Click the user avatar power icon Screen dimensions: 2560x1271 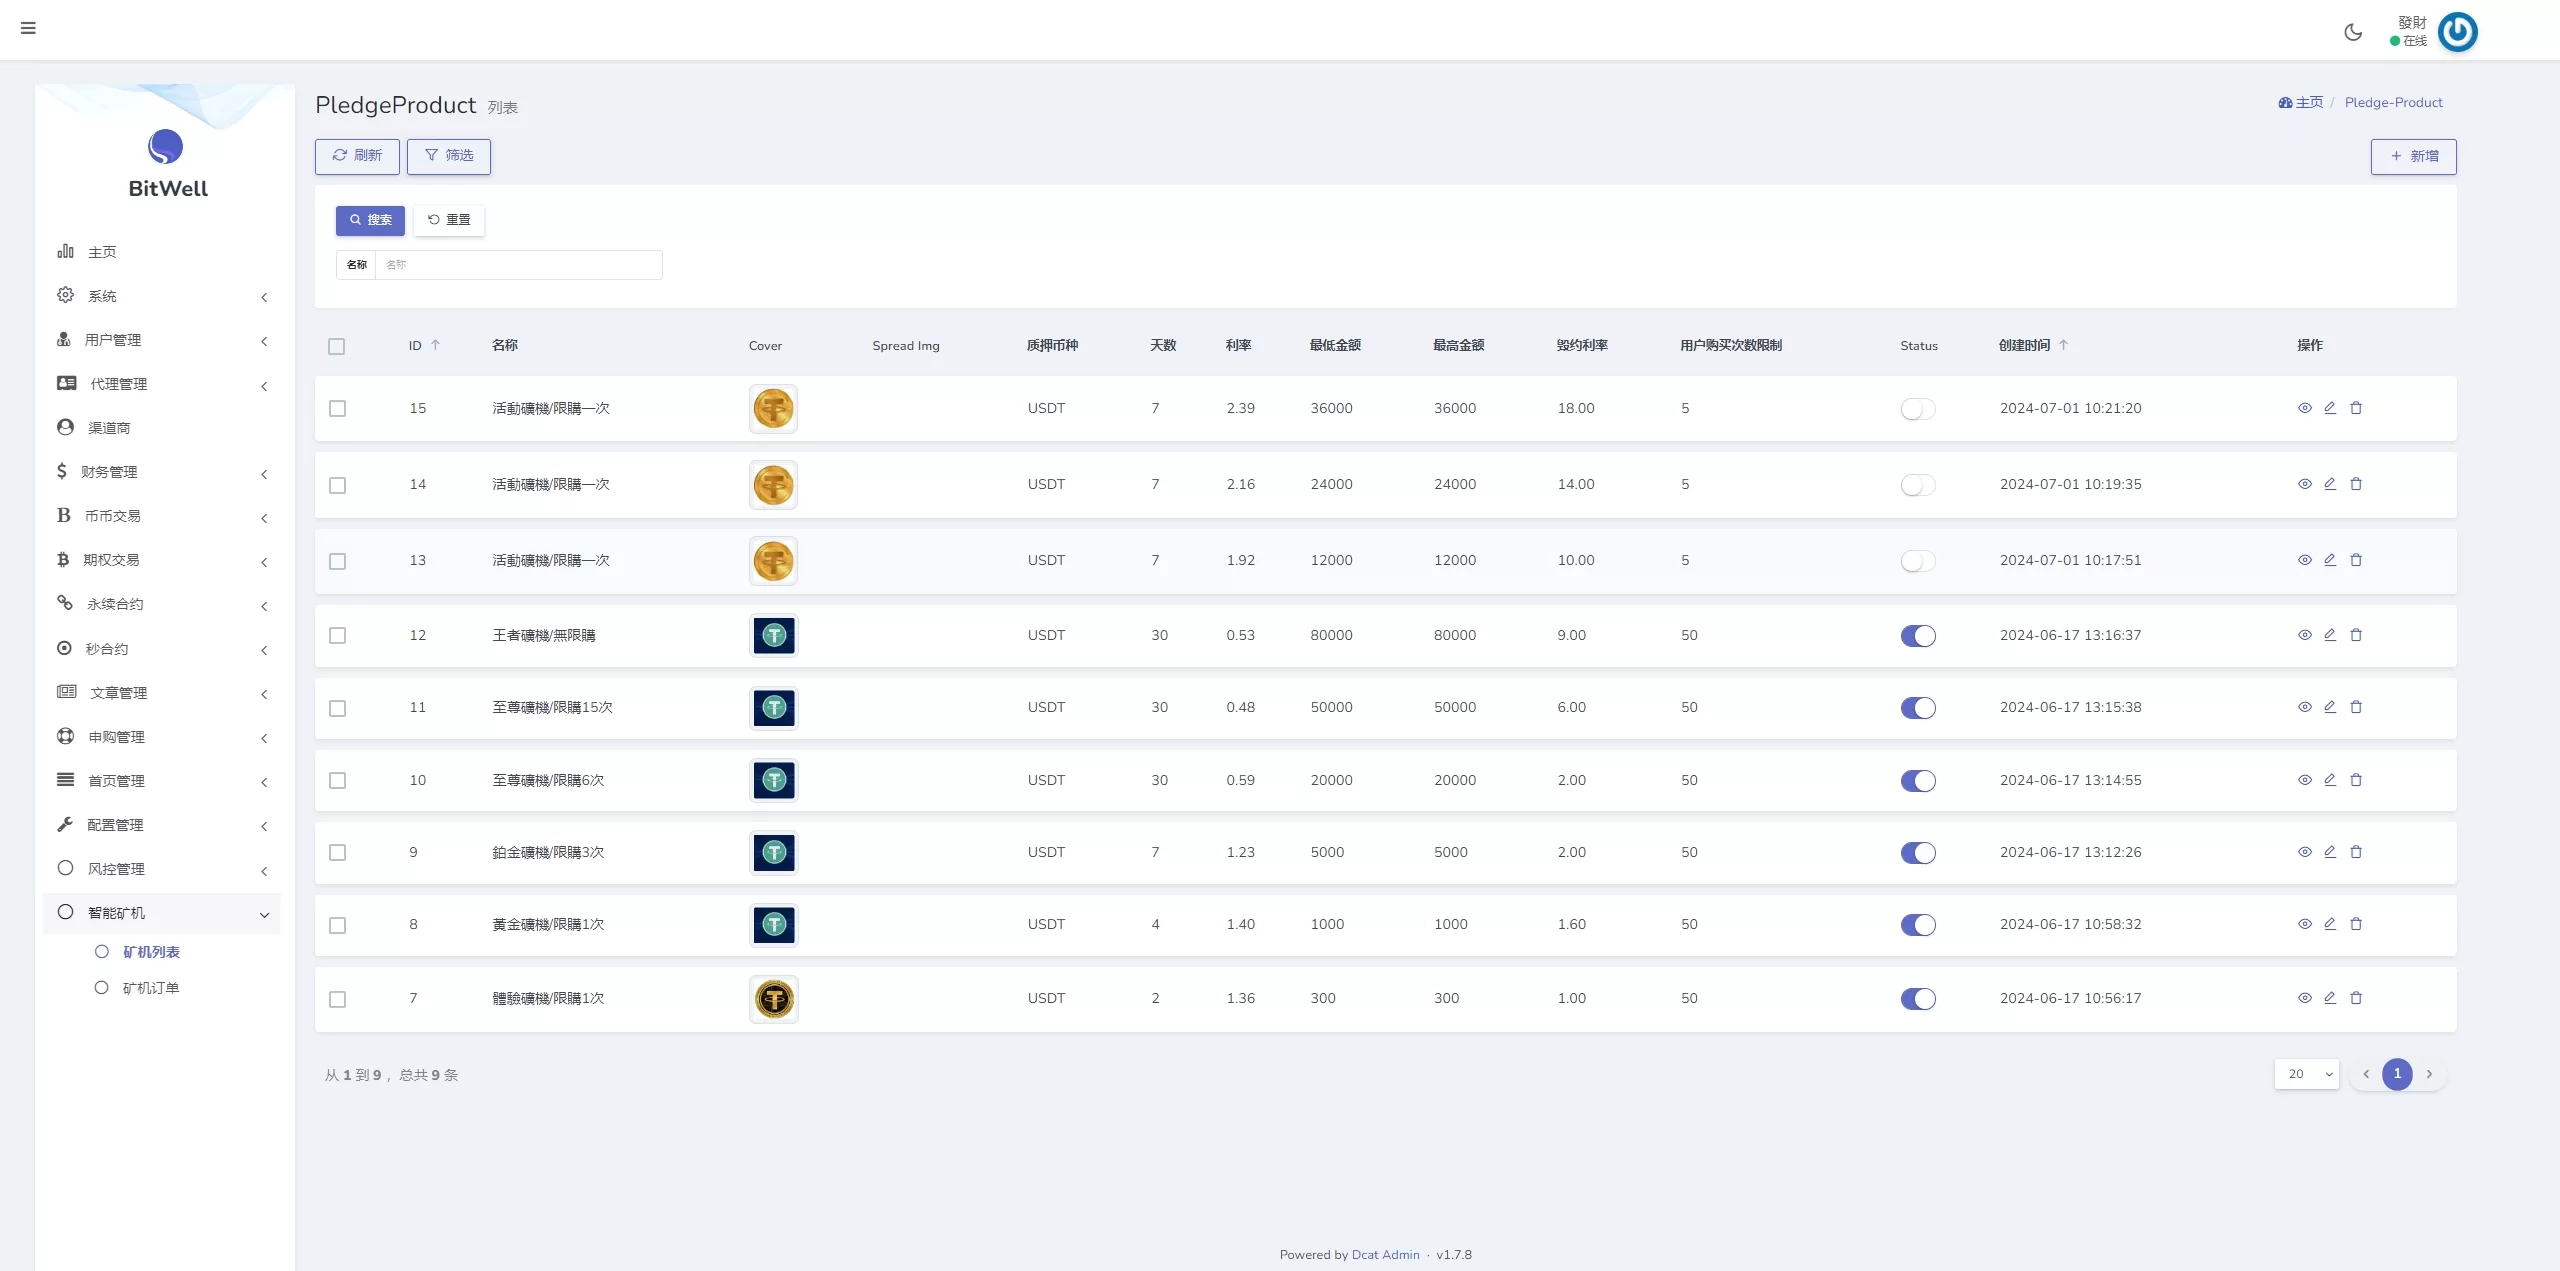tap(2456, 32)
